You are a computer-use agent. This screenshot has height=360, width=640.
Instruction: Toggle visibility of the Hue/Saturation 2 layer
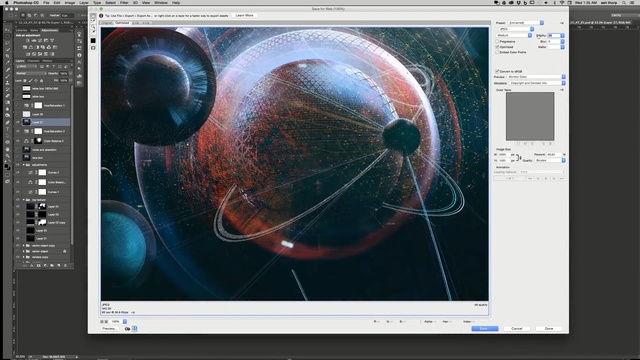click(18, 131)
